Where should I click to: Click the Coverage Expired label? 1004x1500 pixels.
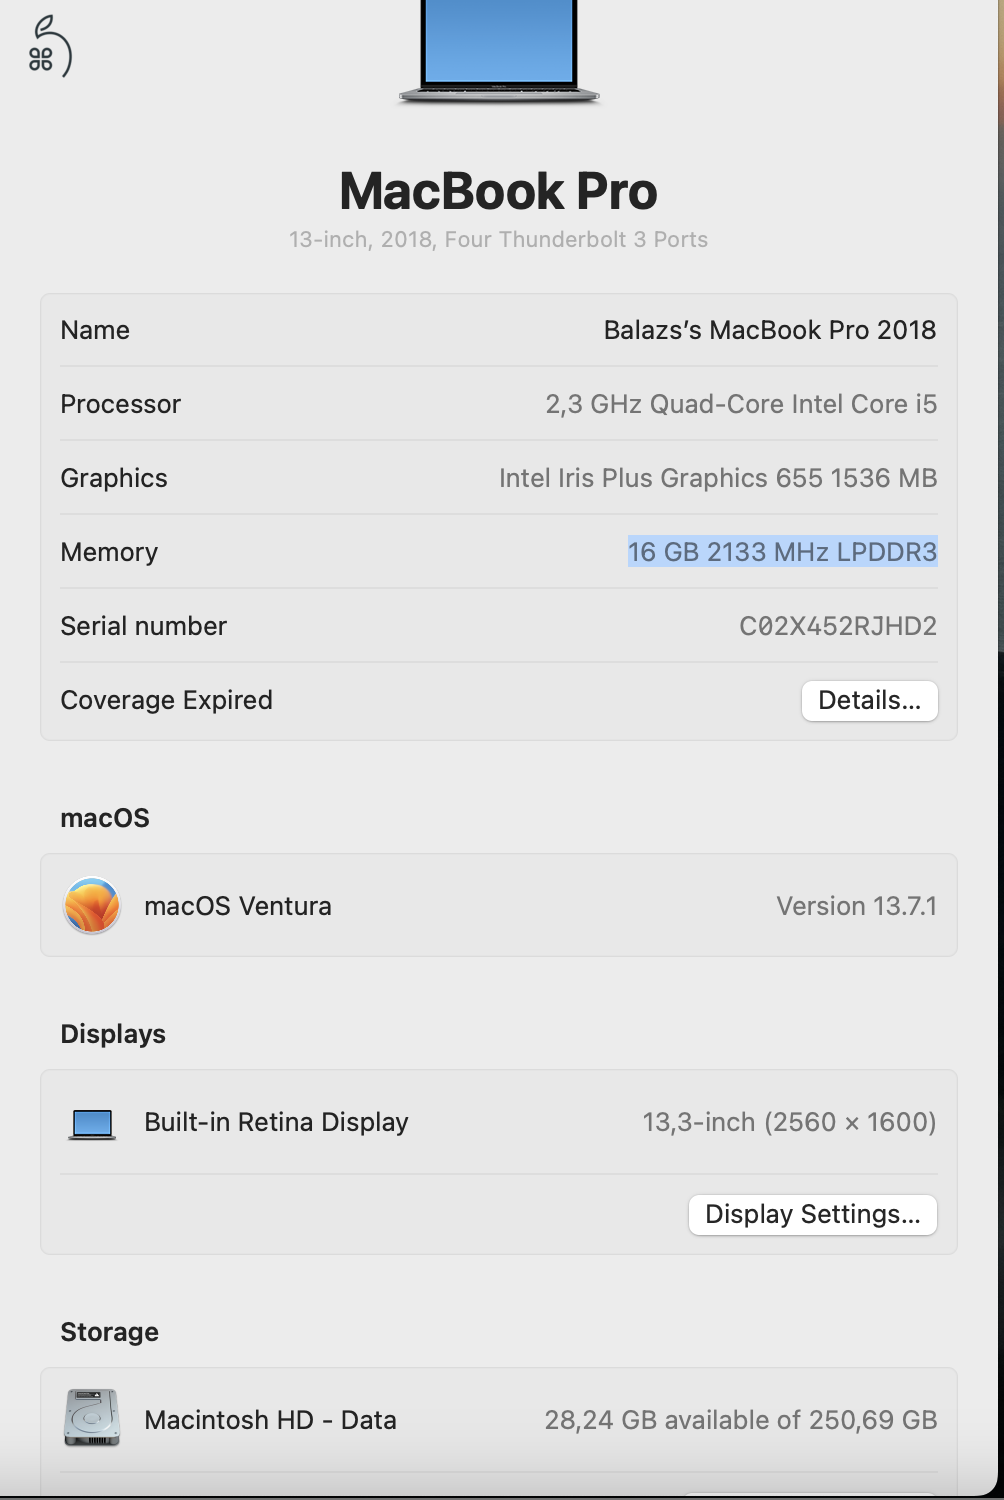point(166,700)
